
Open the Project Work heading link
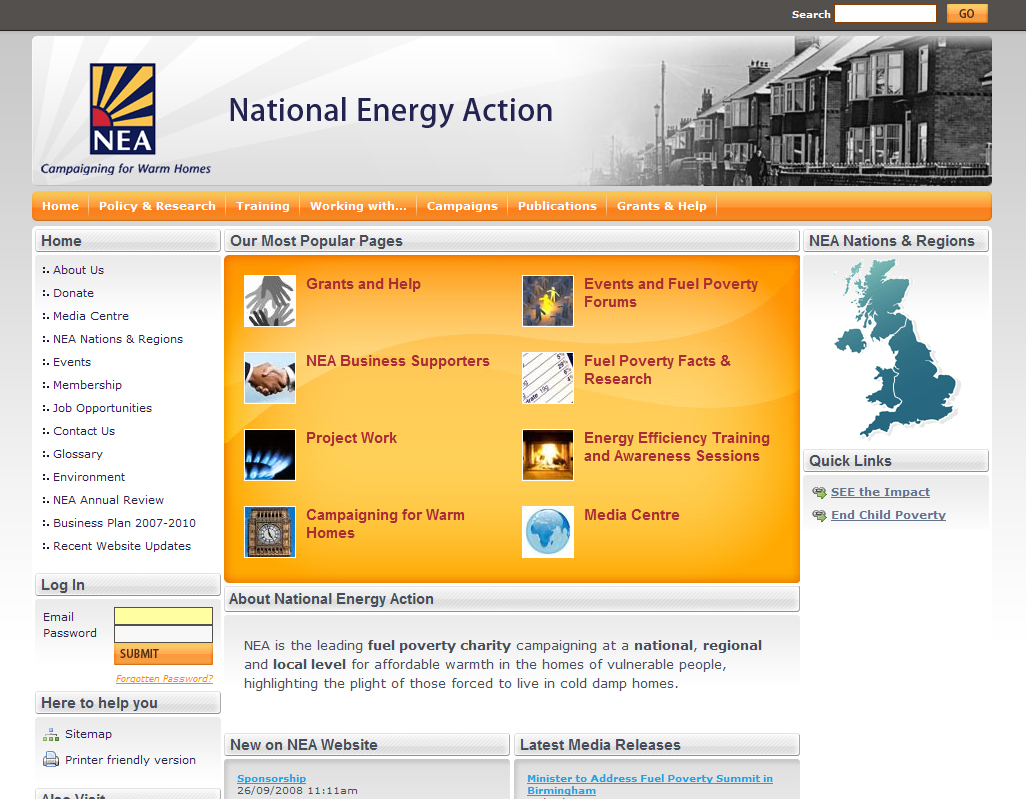click(x=351, y=438)
